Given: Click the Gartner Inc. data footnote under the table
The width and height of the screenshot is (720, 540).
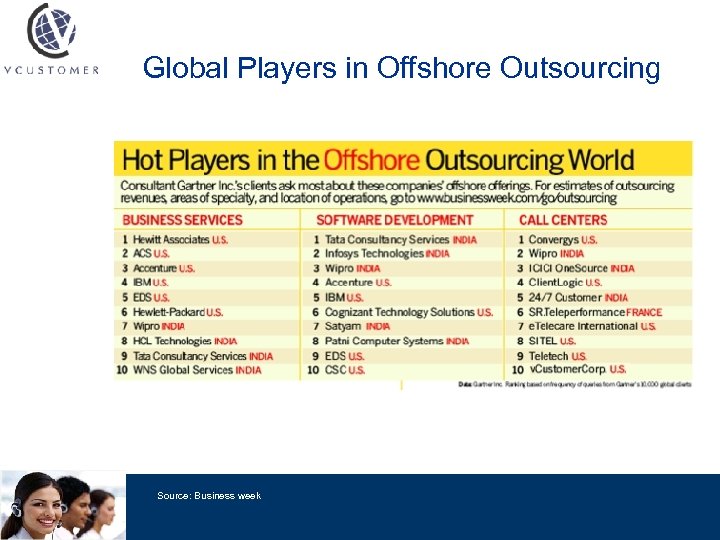Looking at the screenshot, I should click(574, 384).
